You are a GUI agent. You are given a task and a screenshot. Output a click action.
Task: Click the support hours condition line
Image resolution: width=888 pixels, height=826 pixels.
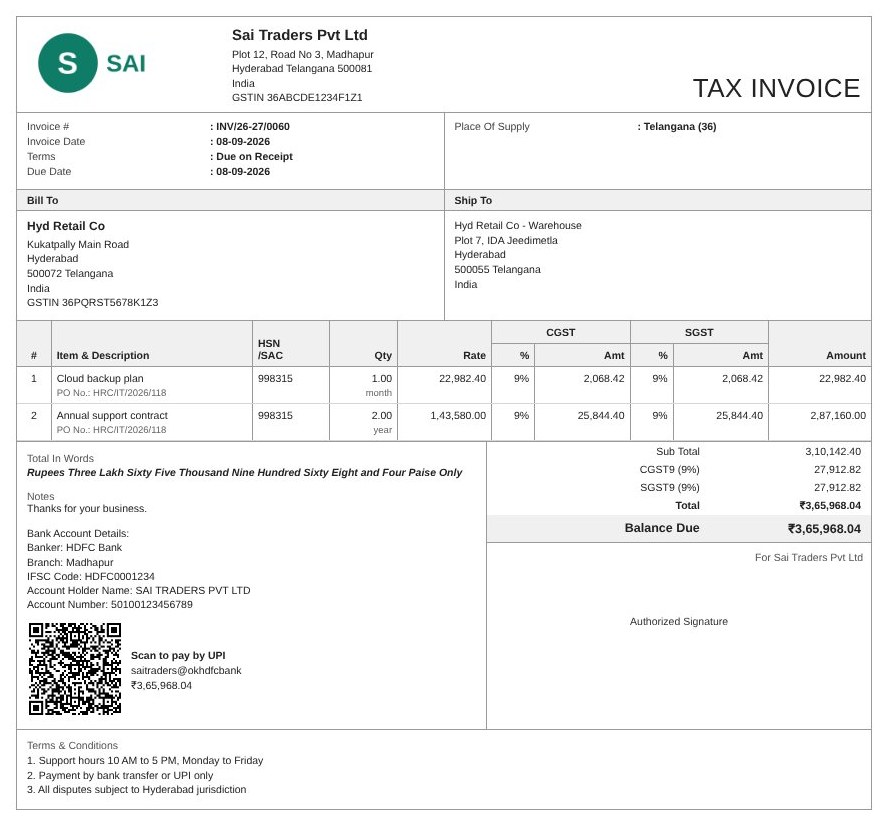pos(145,760)
